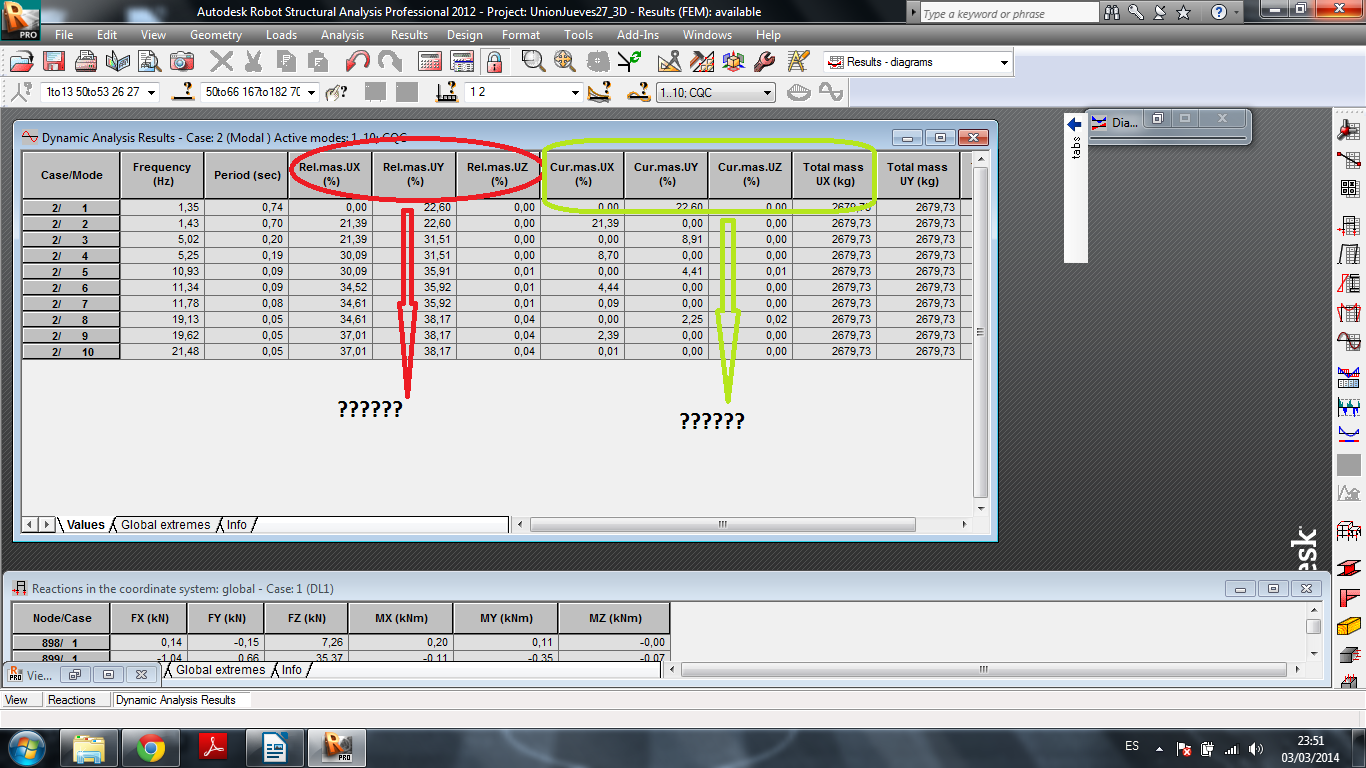This screenshot has width=1366, height=768.
Task: Open the screen capture camera tool
Action: click(x=182, y=61)
